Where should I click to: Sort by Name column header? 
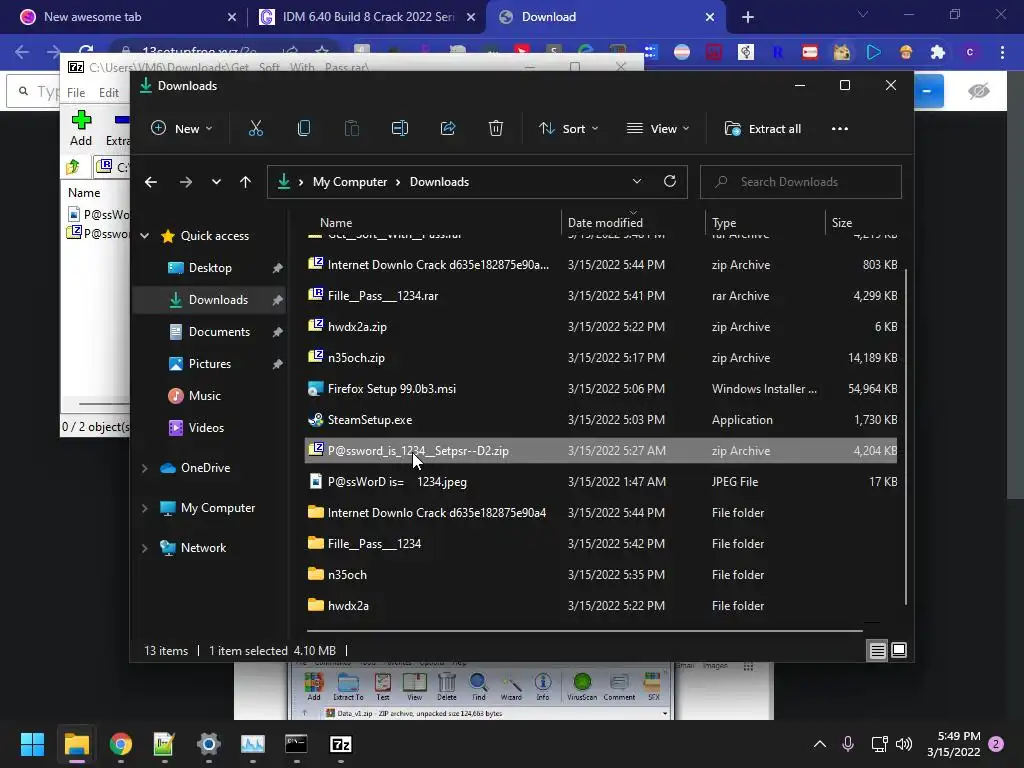336,223
